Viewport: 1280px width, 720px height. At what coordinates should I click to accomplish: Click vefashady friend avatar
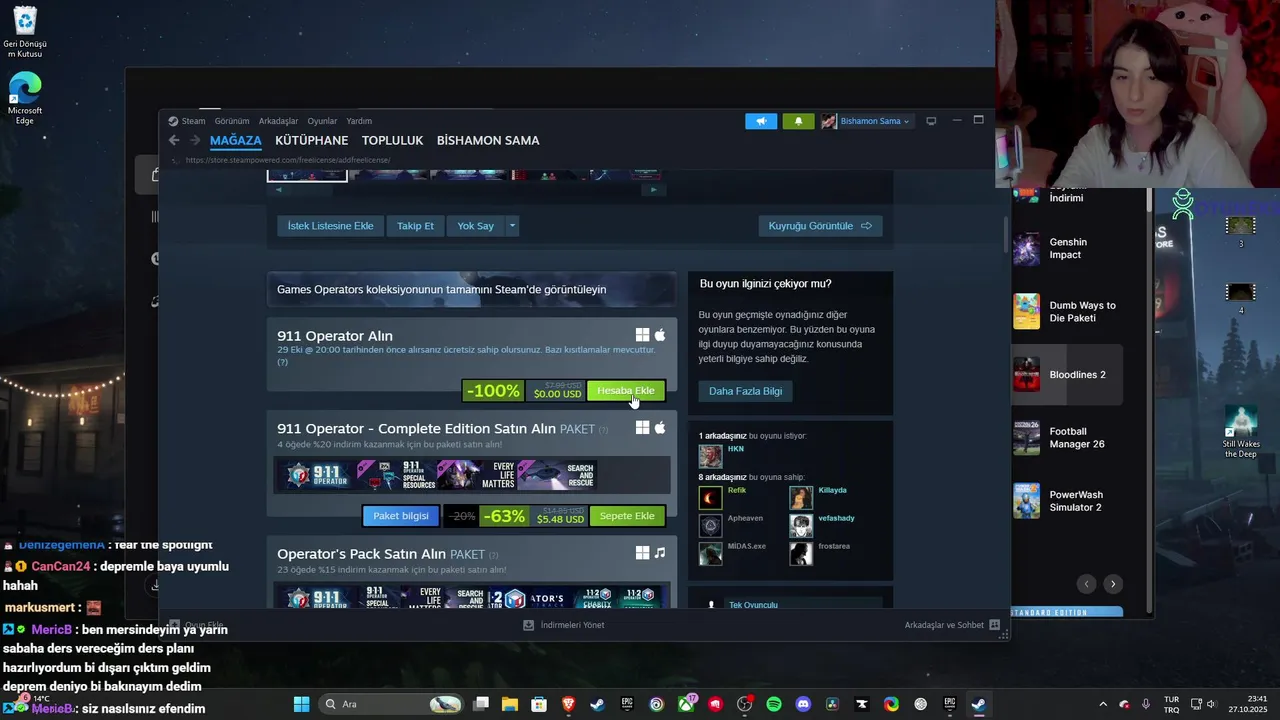point(801,526)
